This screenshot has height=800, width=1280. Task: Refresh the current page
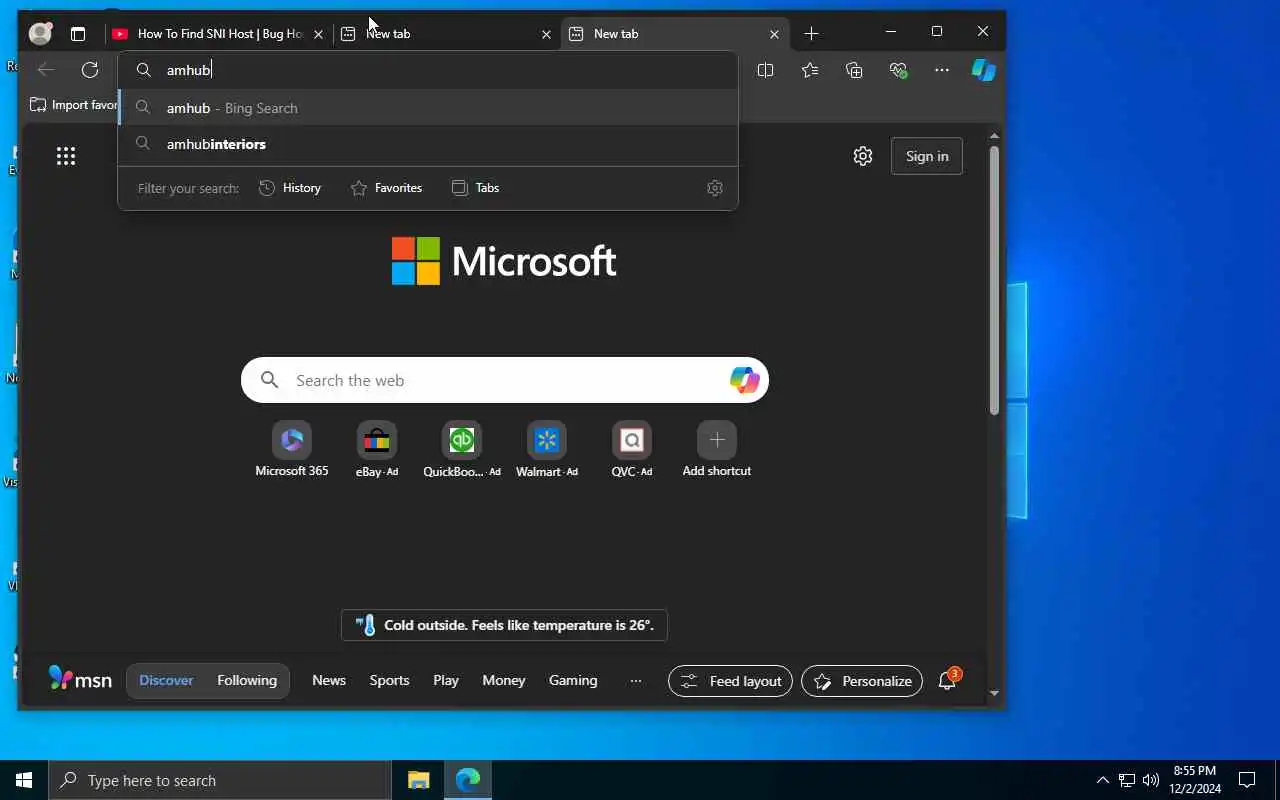[90, 69]
